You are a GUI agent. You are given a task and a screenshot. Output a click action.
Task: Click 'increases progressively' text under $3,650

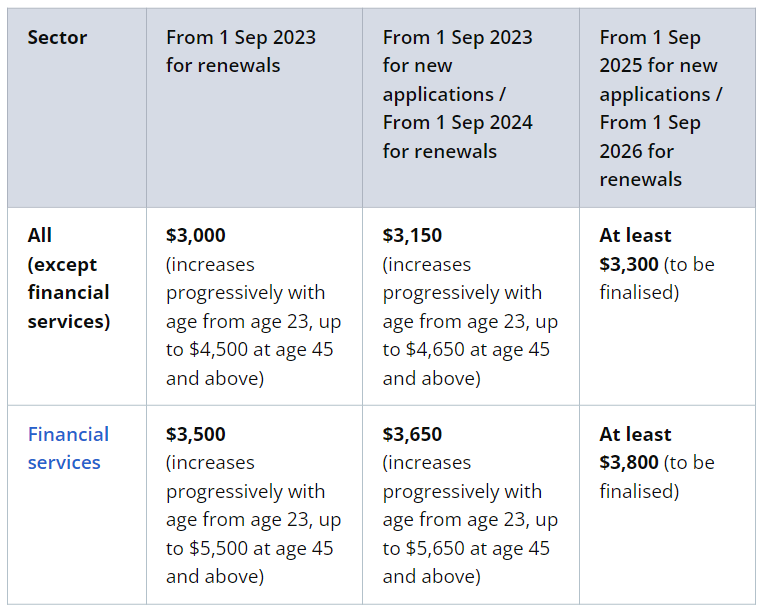tap(461, 477)
